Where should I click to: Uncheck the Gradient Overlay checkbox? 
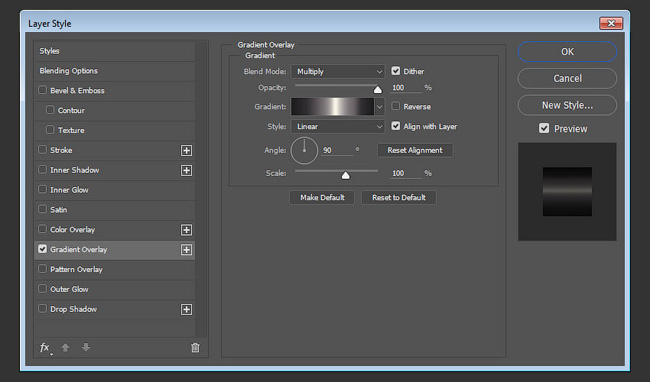tap(42, 249)
